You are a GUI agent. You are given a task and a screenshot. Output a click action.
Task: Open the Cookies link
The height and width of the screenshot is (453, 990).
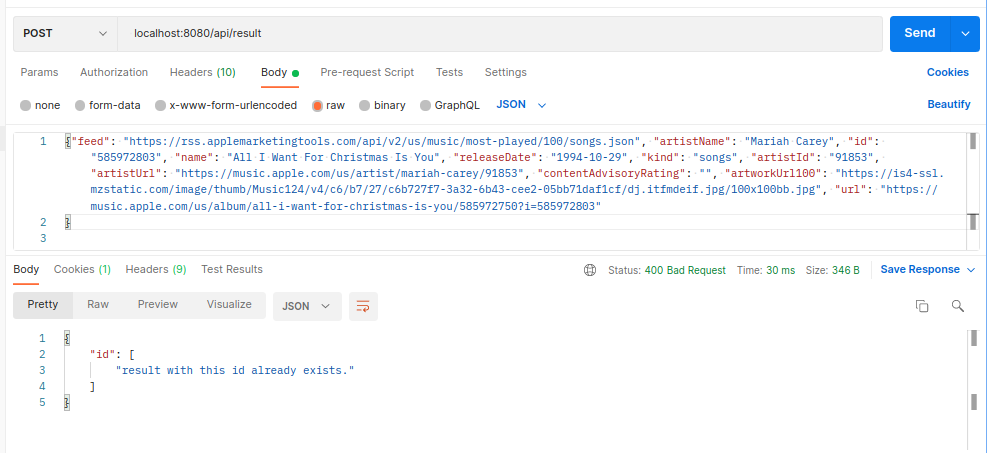point(948,72)
